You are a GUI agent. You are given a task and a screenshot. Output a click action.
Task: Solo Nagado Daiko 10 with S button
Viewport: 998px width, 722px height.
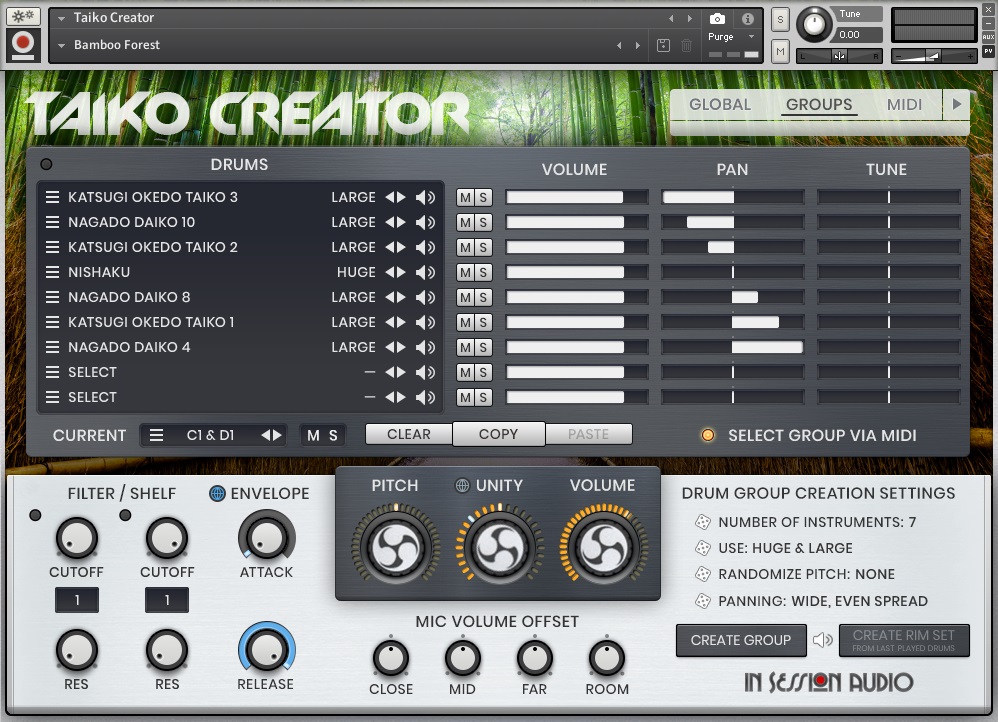[483, 222]
